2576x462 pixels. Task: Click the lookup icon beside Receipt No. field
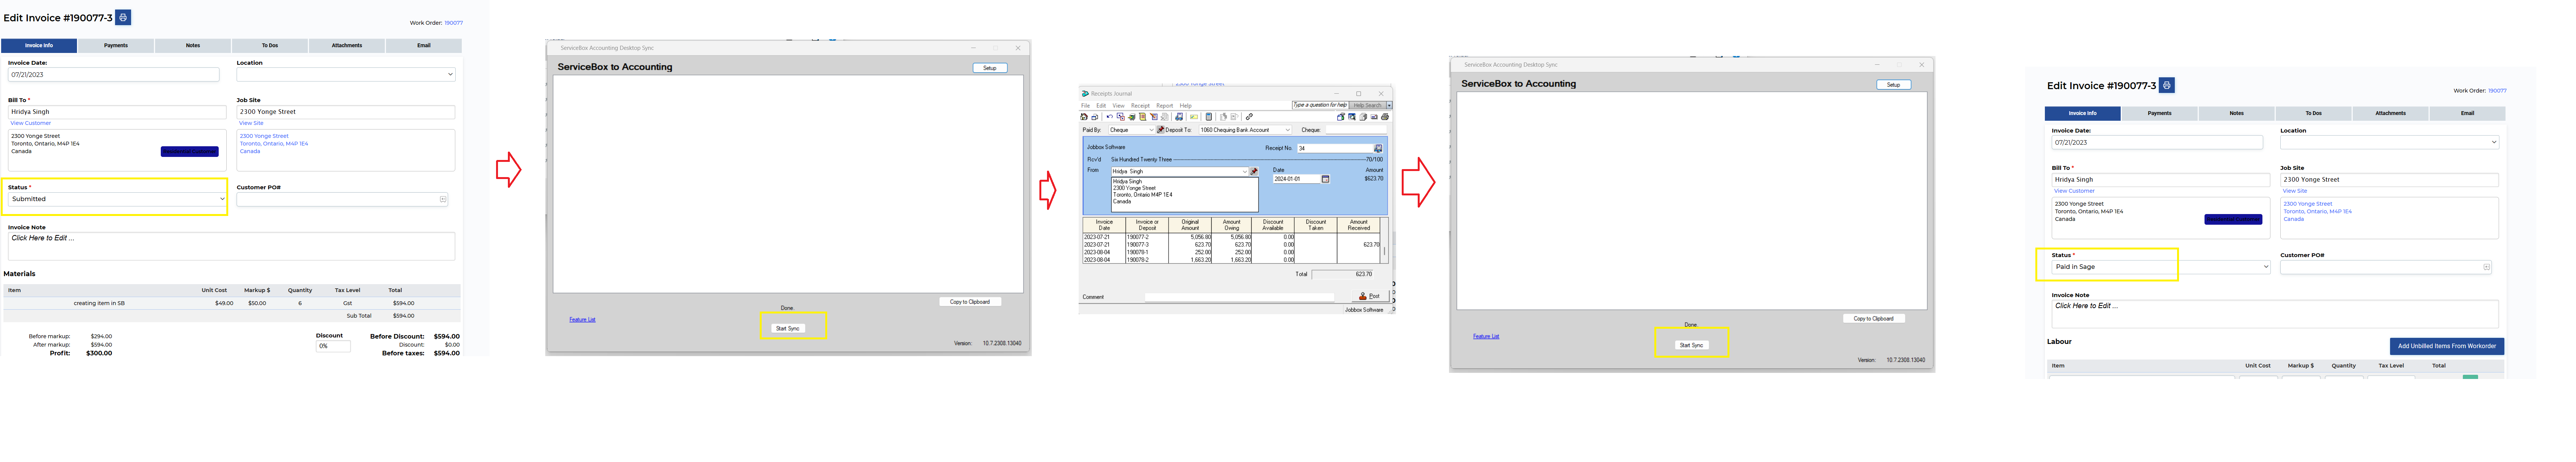click(x=1378, y=148)
